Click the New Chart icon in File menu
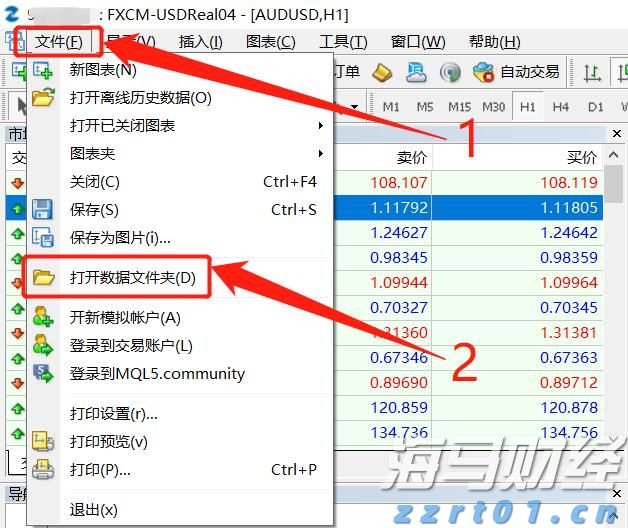The height and width of the screenshot is (528, 628). (42, 70)
